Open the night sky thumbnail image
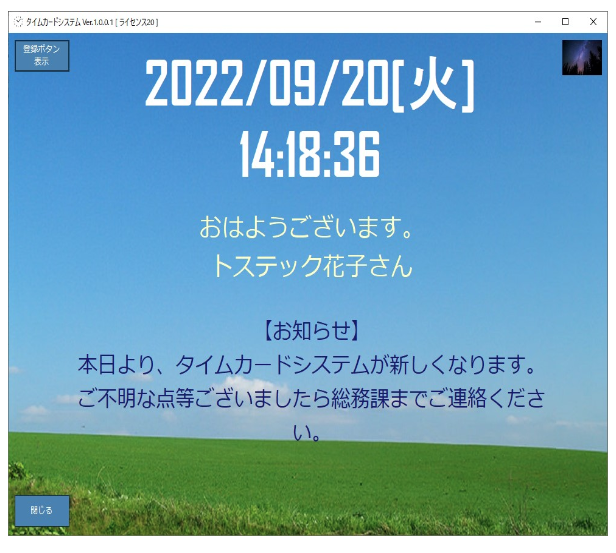616x553 pixels. point(581,58)
